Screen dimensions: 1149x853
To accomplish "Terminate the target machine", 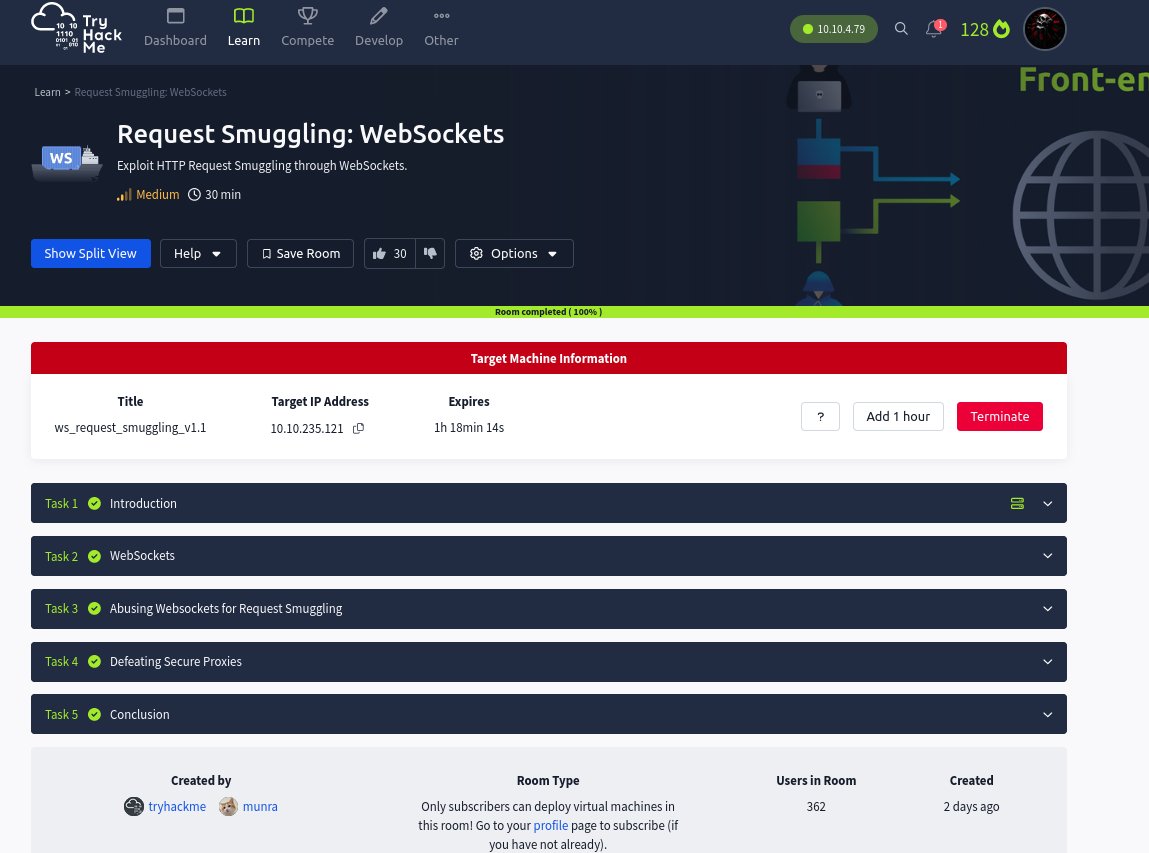I will coord(1000,416).
